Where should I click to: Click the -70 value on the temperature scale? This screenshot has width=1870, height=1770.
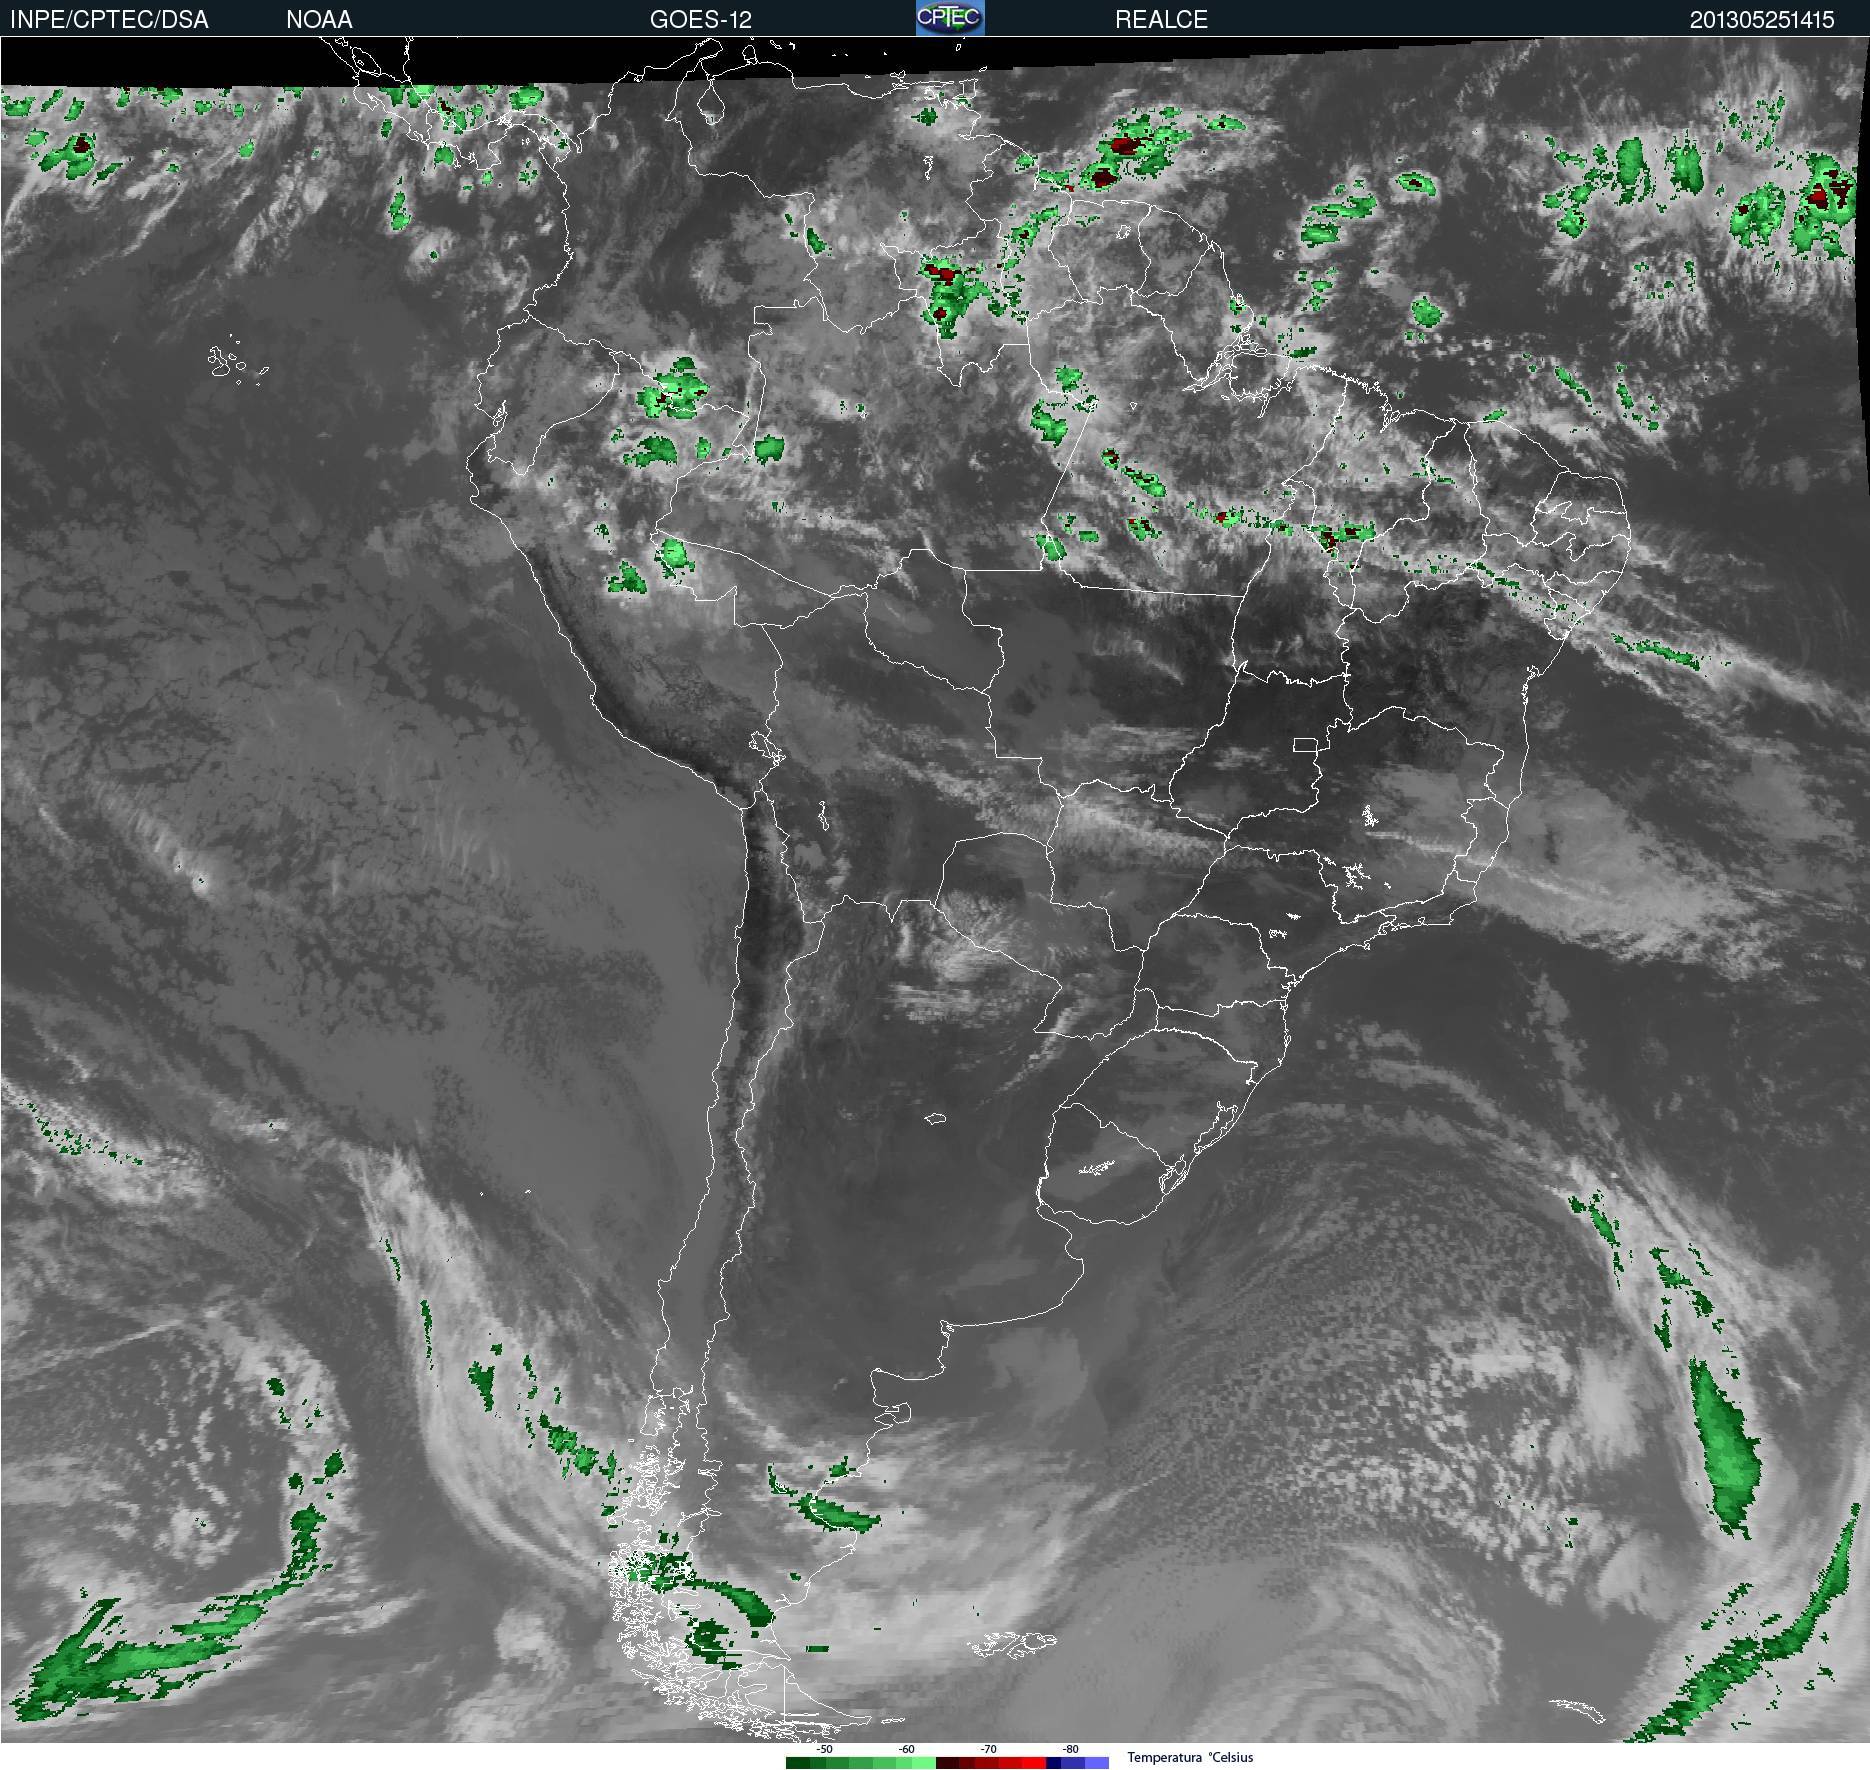(x=988, y=1749)
